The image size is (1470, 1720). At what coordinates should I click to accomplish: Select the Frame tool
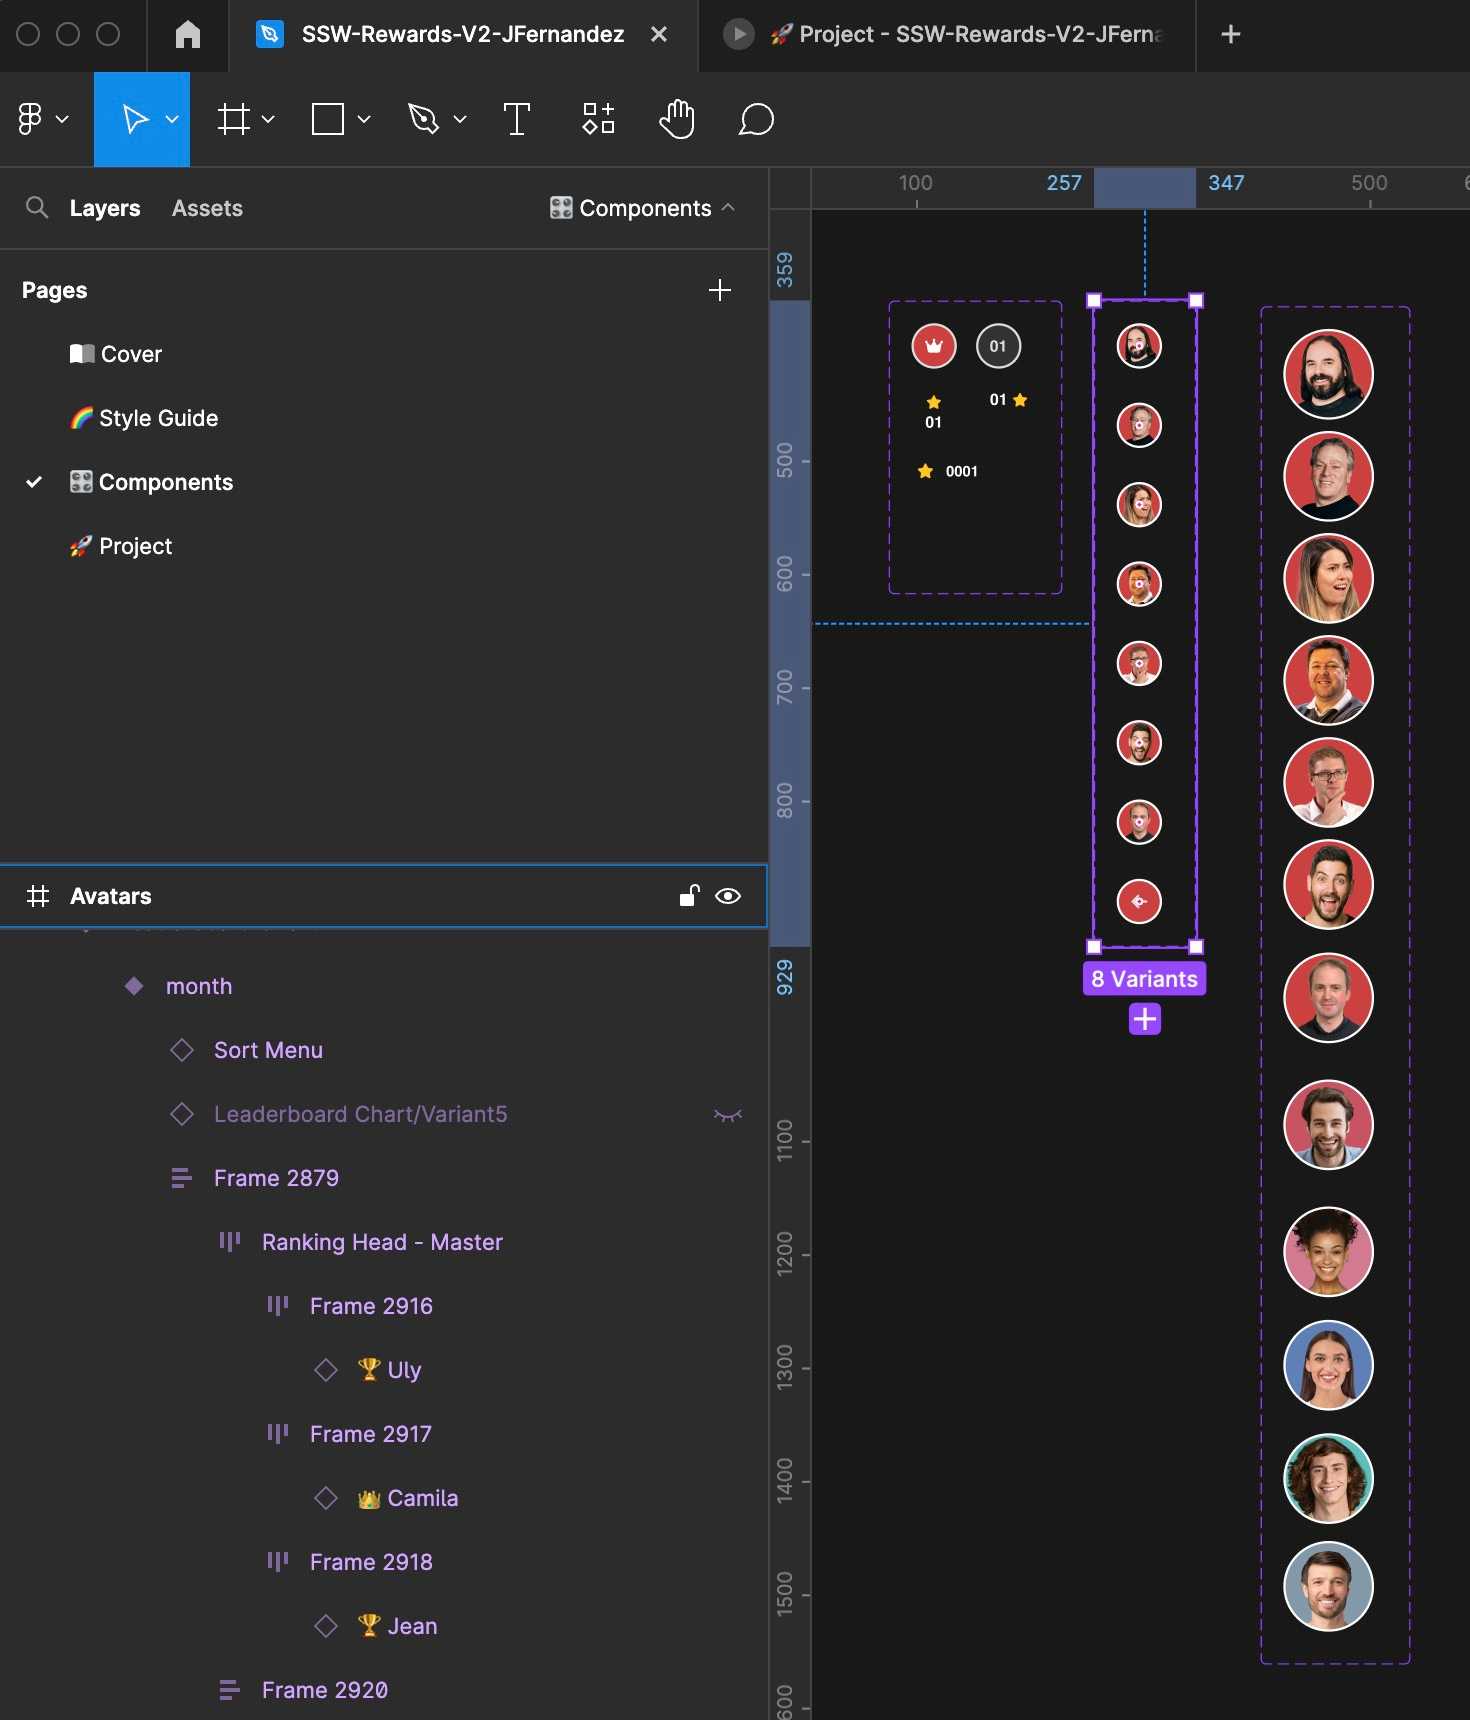234,119
